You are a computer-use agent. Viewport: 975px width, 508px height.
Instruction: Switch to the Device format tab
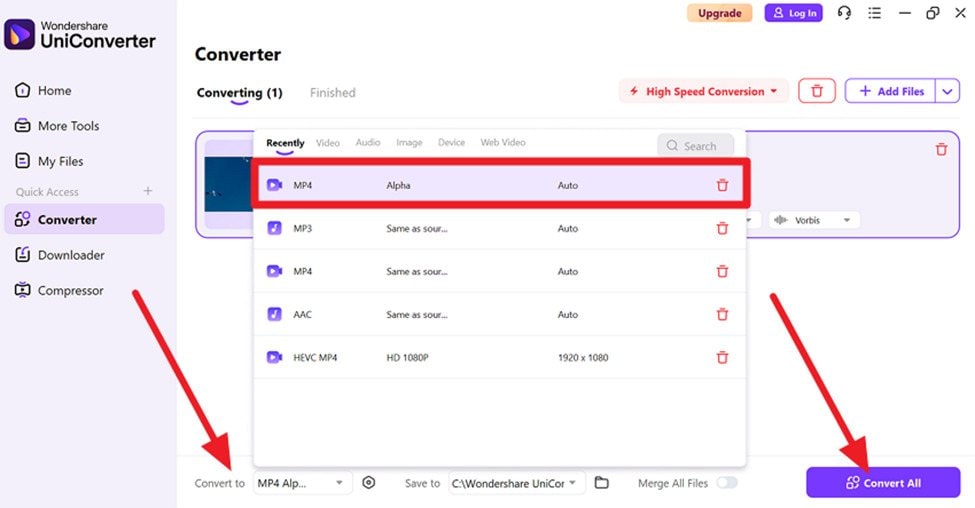pos(451,142)
